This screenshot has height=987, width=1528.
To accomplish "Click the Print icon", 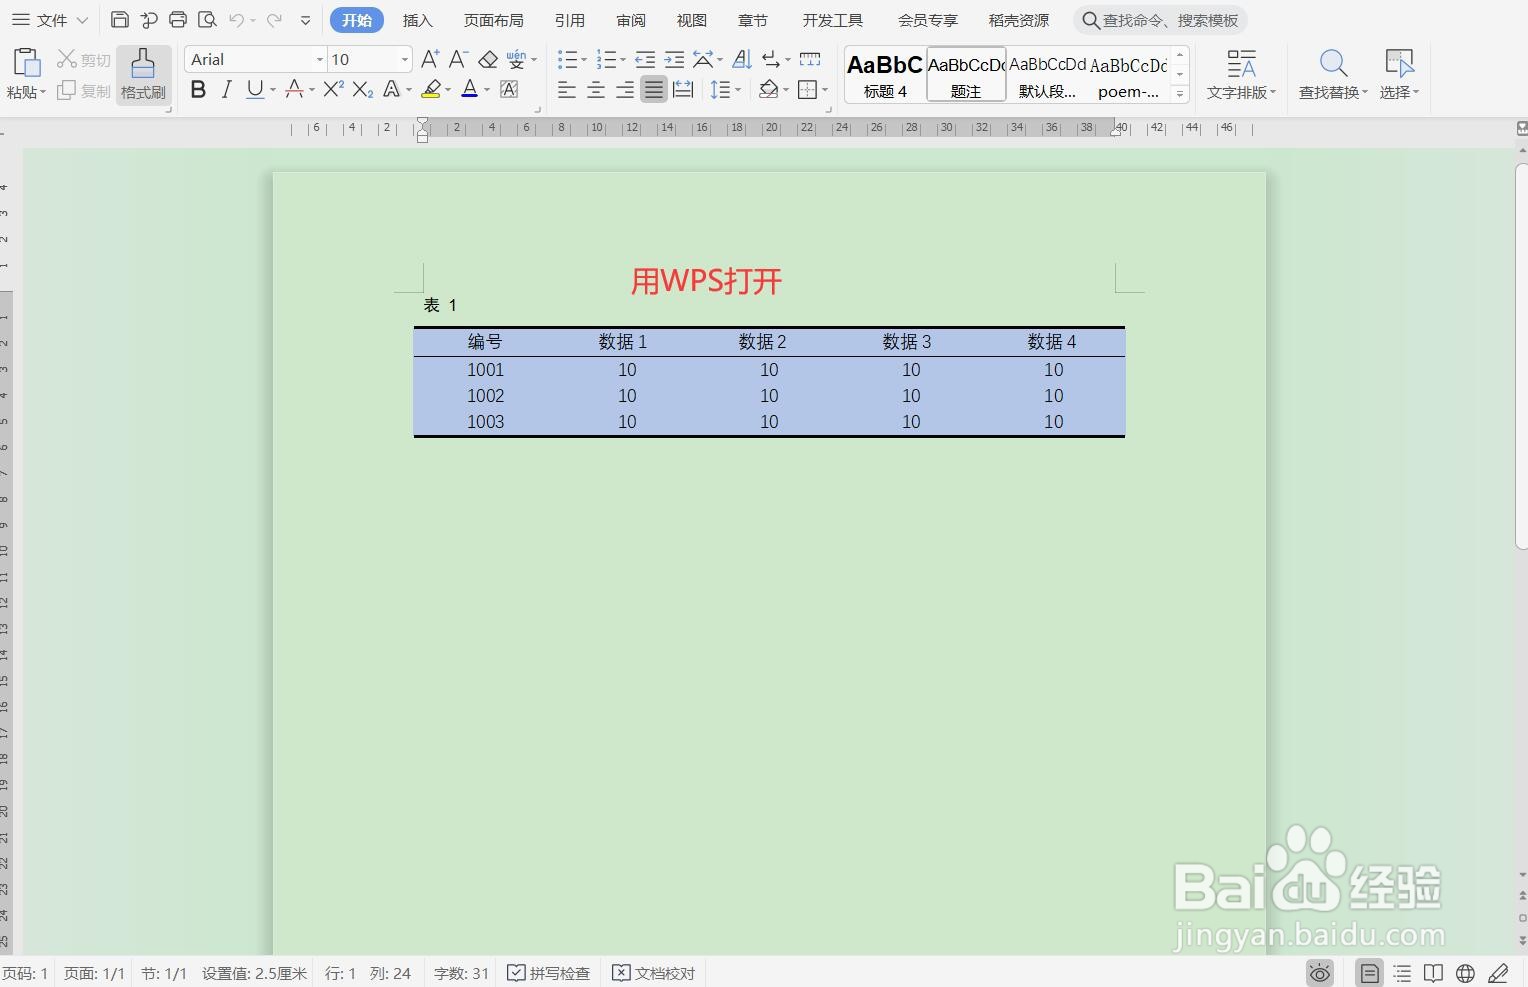I will pyautogui.click(x=178, y=20).
